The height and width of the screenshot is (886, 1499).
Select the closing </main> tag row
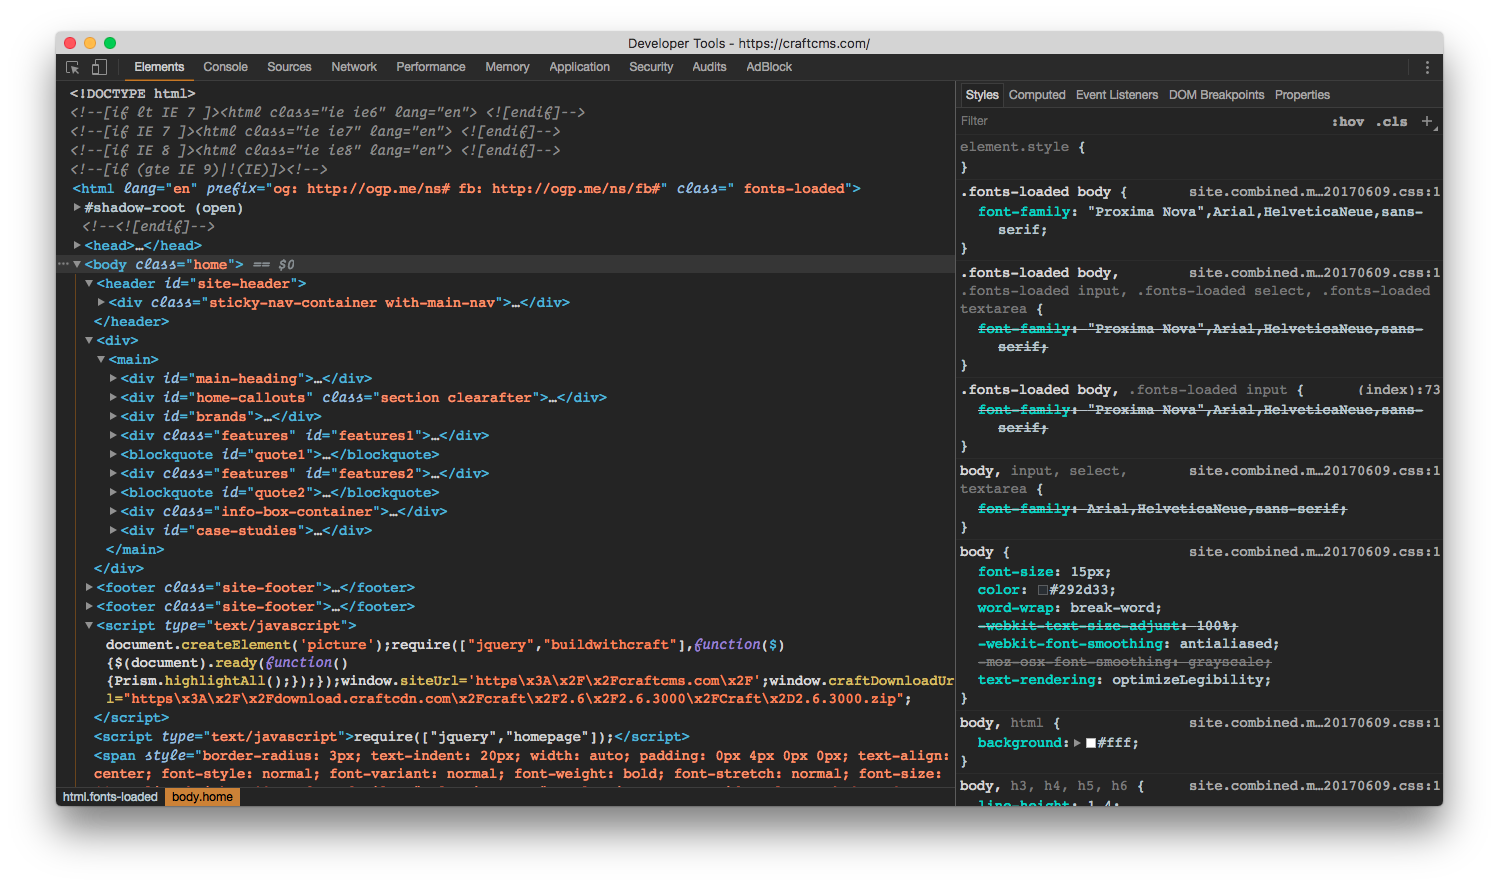point(135,549)
